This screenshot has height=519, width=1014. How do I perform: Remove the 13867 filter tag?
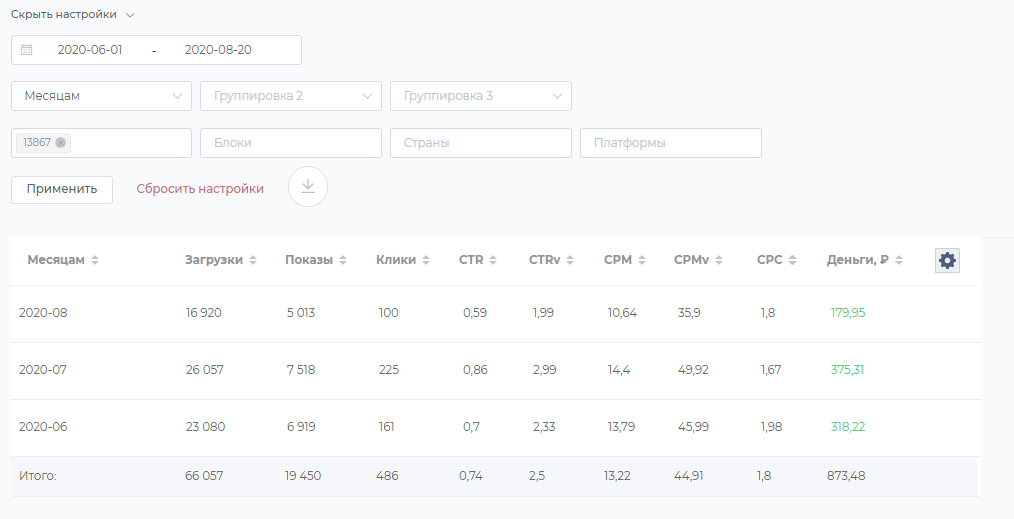(61, 143)
